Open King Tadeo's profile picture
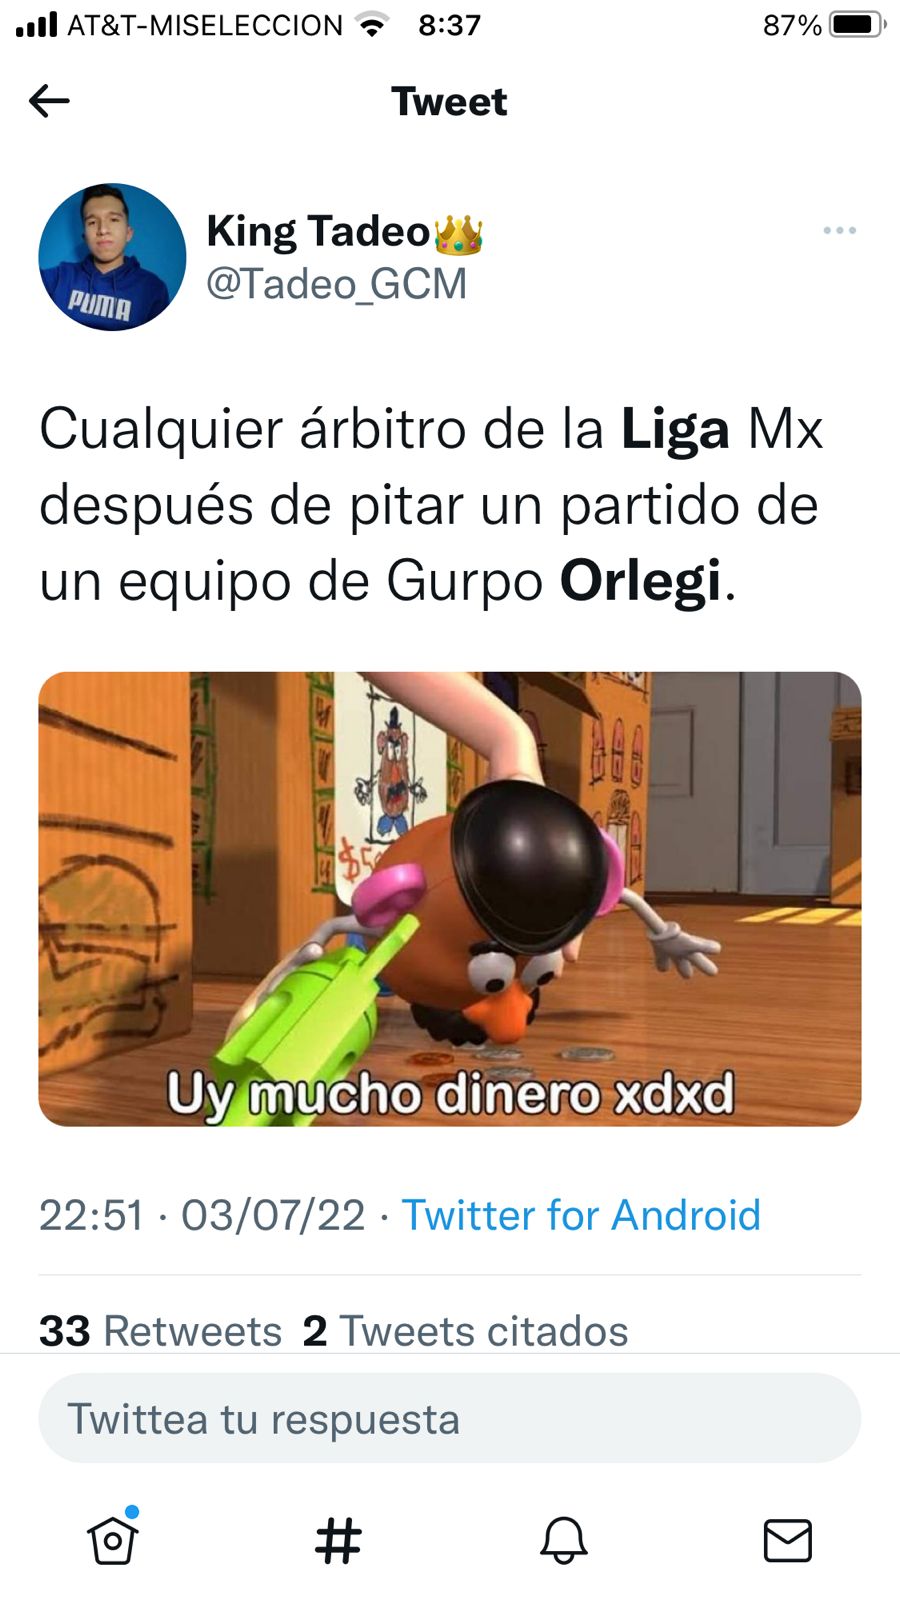Screen dimensions: 900x1600 [x=112, y=257]
